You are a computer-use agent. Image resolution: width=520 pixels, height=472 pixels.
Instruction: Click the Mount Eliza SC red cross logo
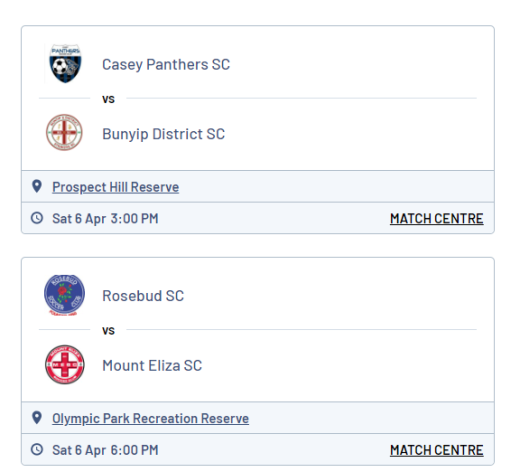(x=65, y=364)
